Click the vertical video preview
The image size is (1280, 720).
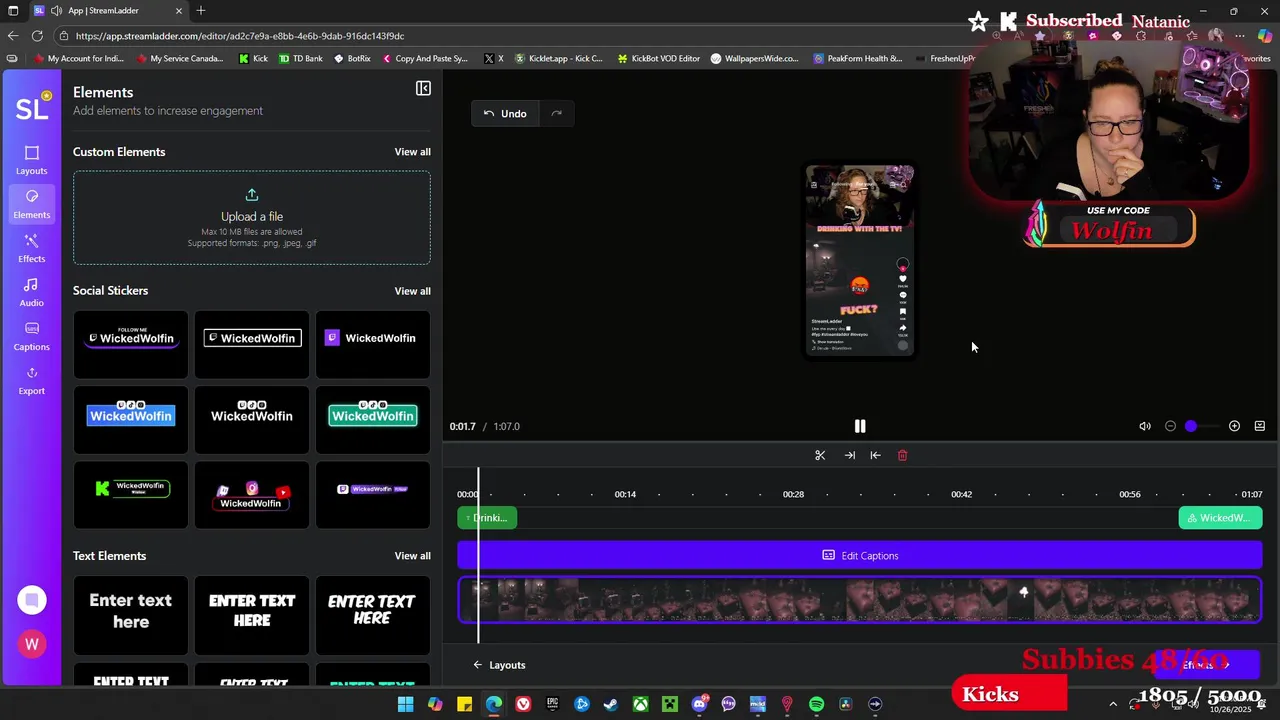pyautogui.click(x=860, y=260)
